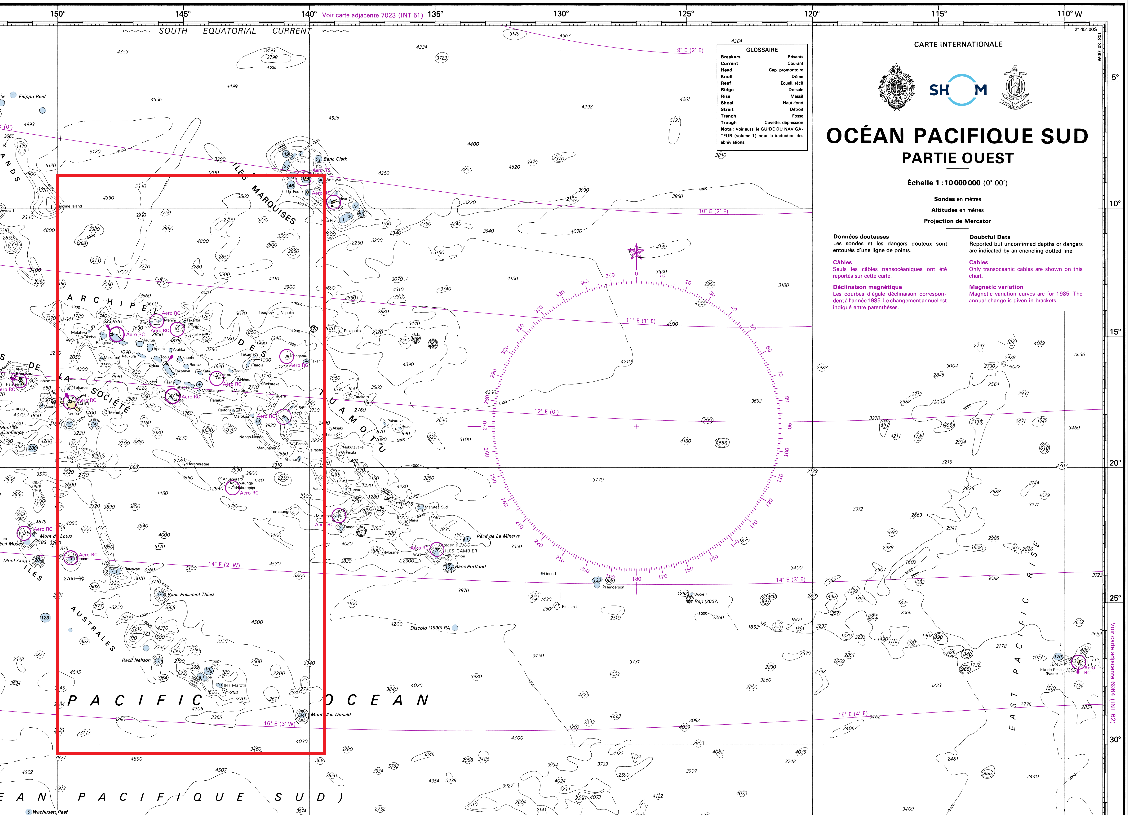This screenshot has height=815, width=1129.
Task: Click the CARTE INTERNATIONALE heading
Action: (x=957, y=45)
